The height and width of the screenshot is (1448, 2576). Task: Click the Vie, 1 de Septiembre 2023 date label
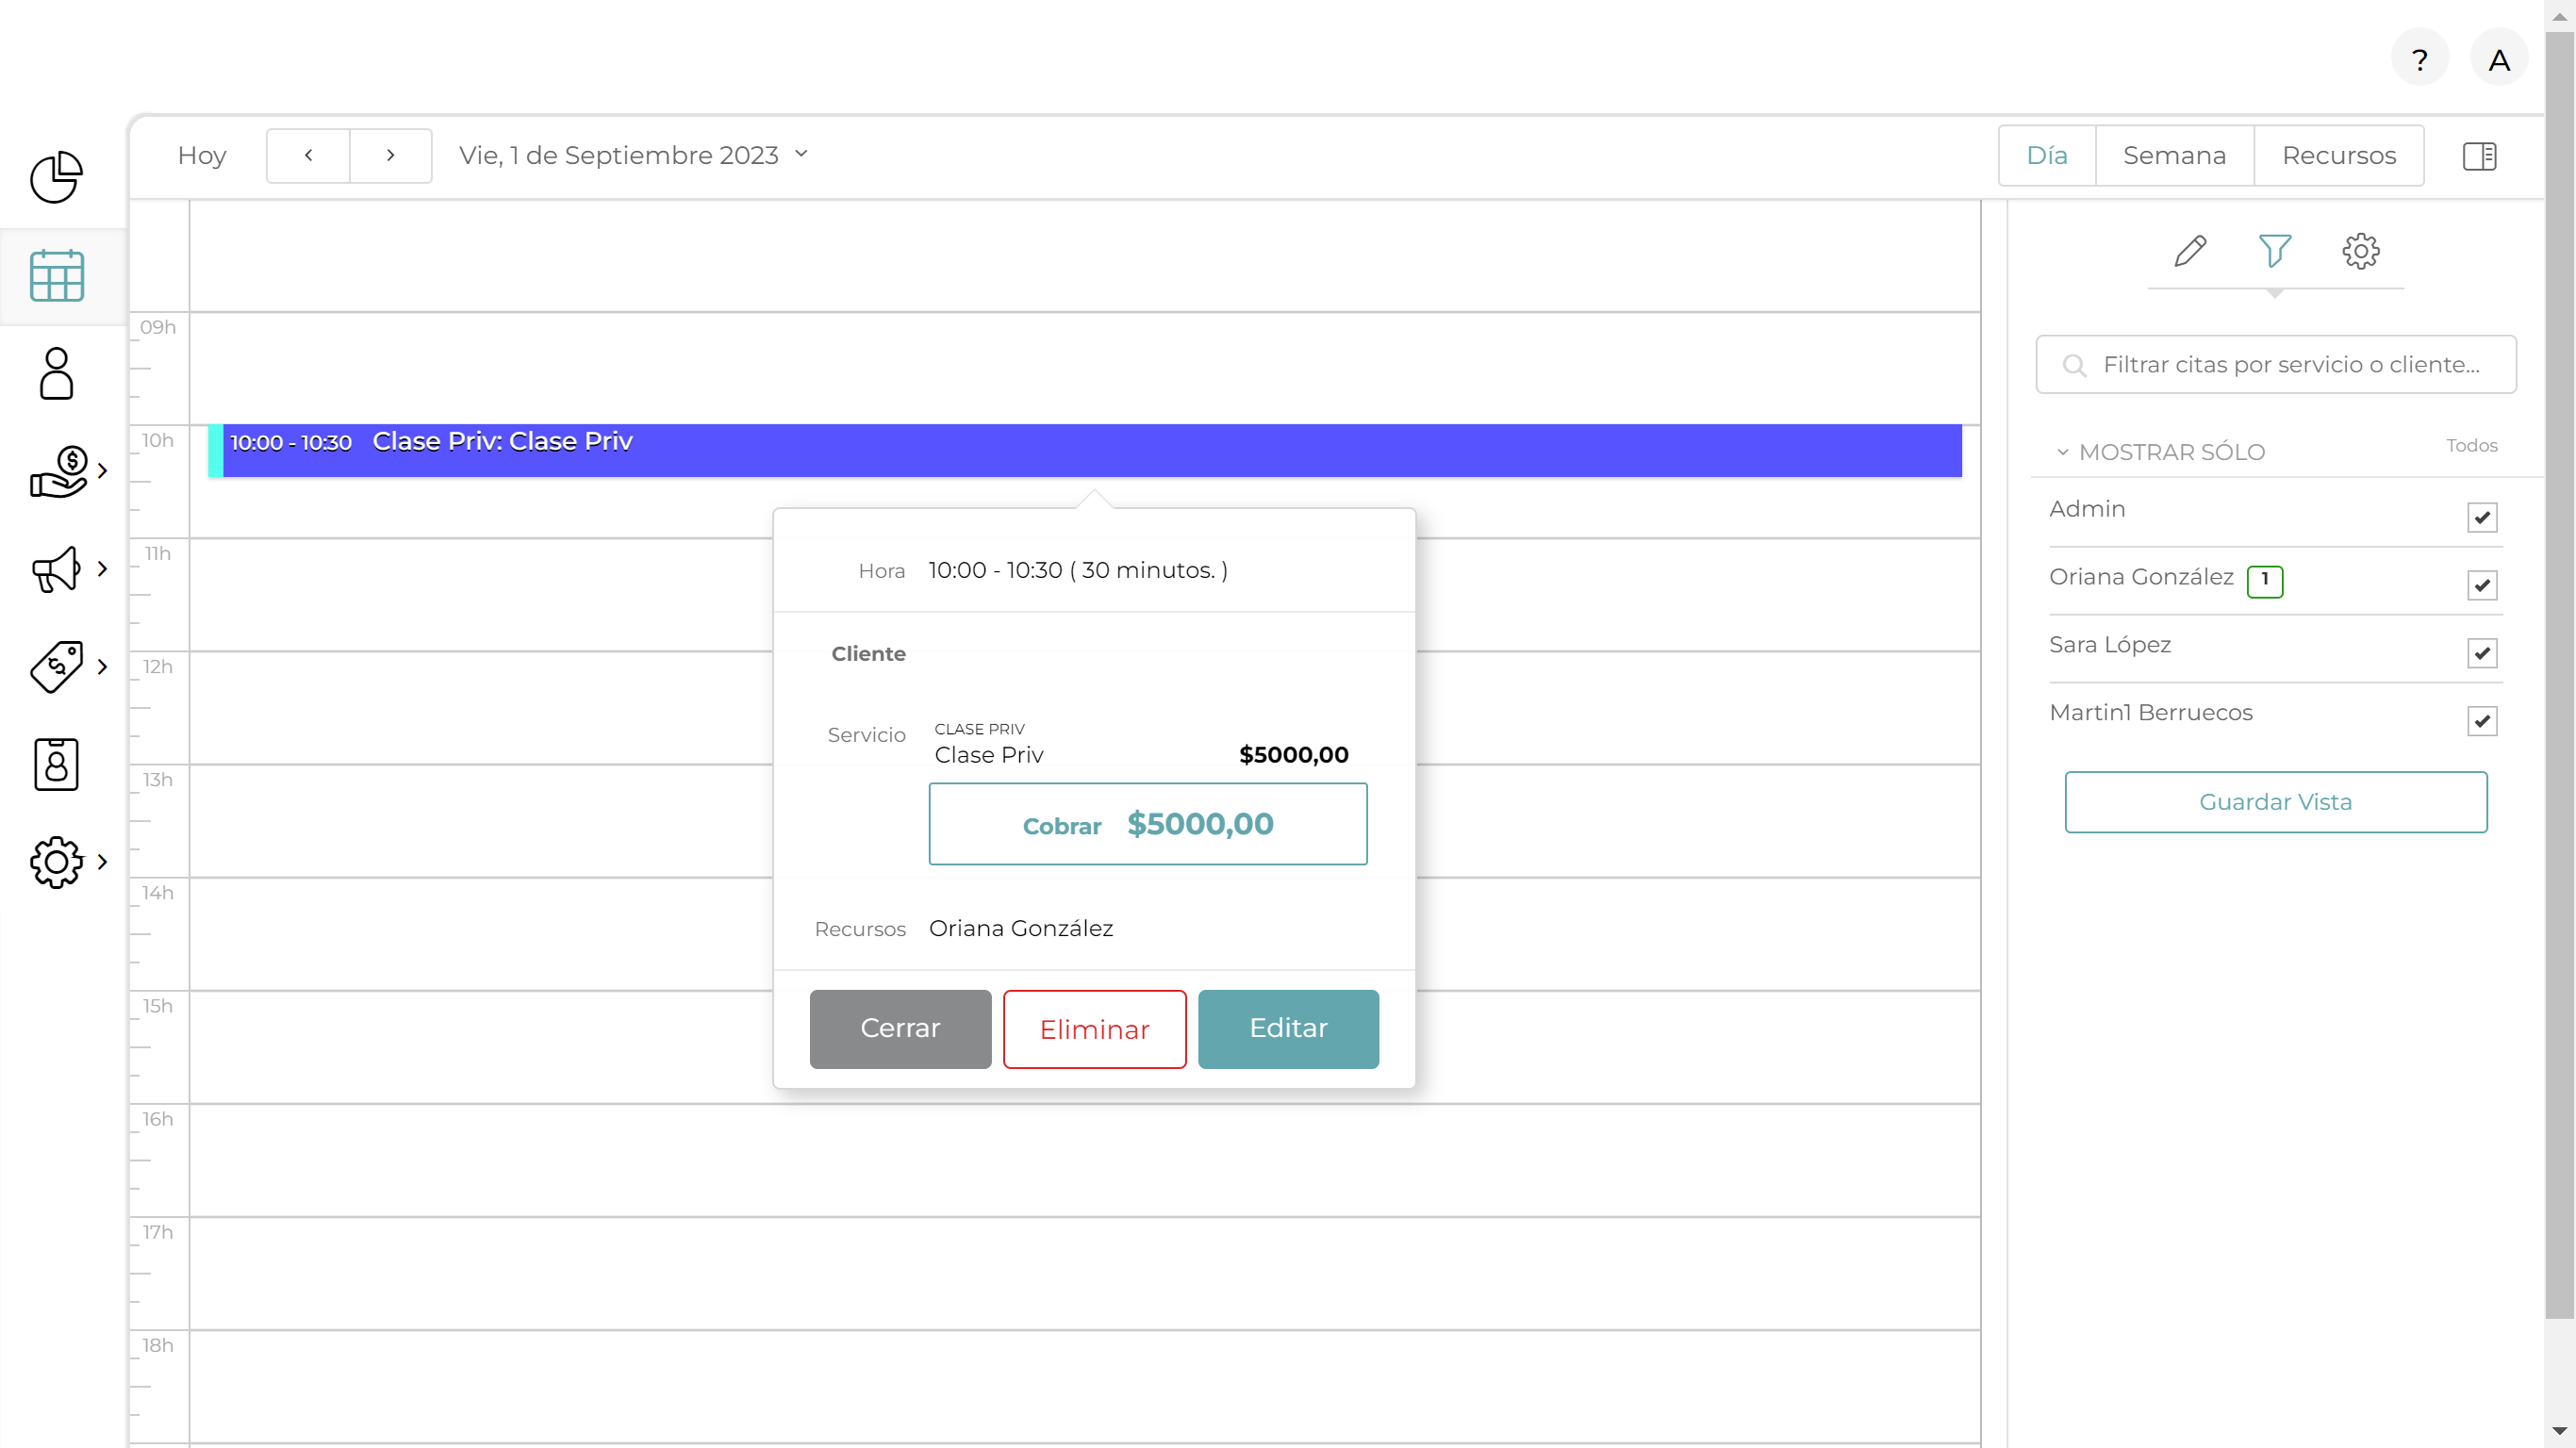click(x=618, y=155)
